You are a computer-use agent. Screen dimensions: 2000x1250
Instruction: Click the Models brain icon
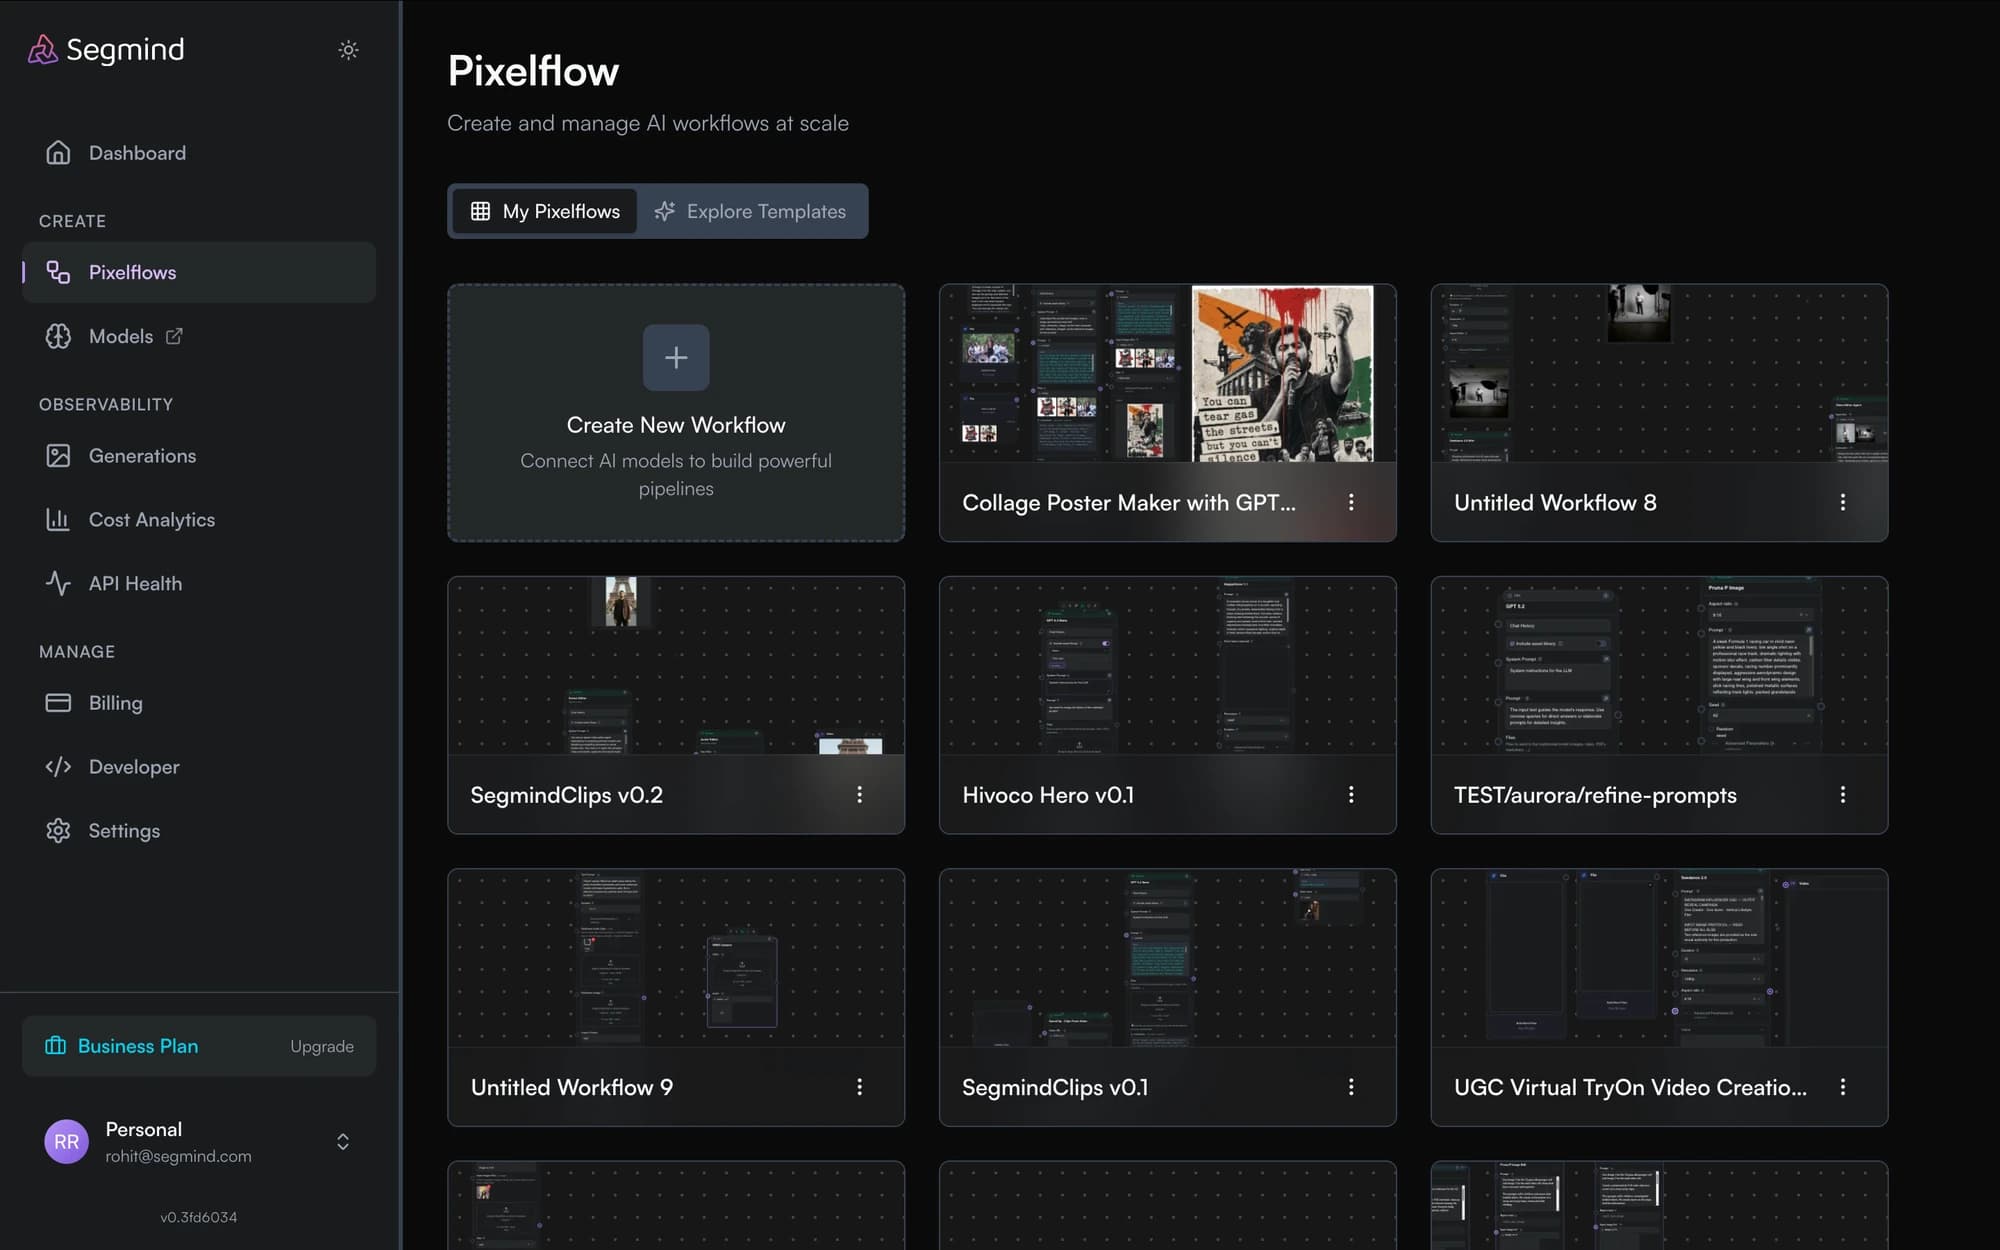(58, 336)
